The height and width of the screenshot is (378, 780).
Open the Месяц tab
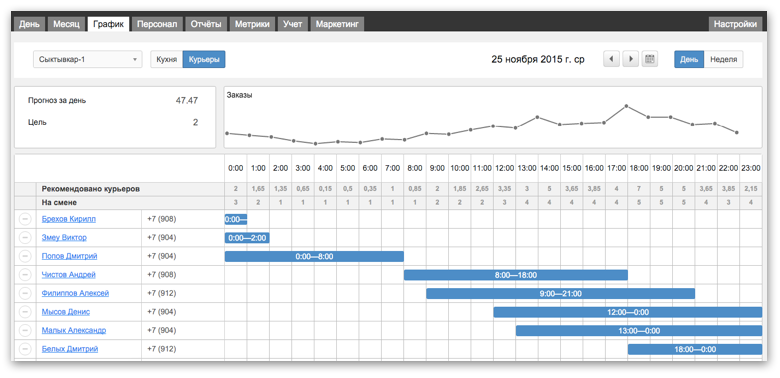coord(66,24)
